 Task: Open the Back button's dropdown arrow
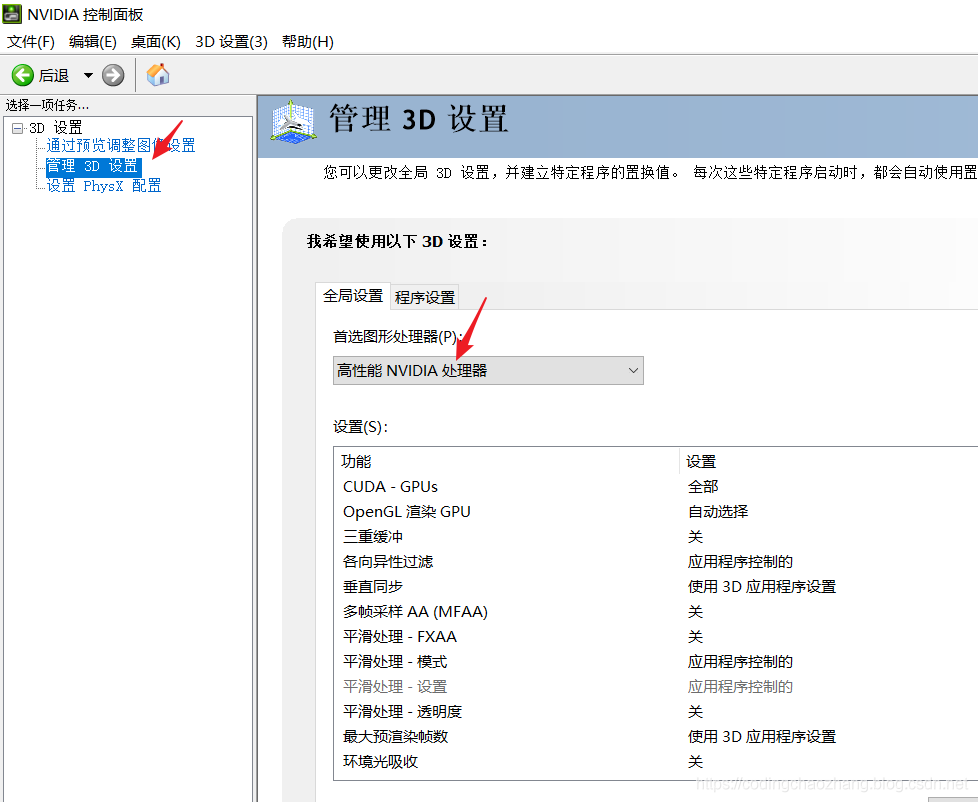[88, 74]
